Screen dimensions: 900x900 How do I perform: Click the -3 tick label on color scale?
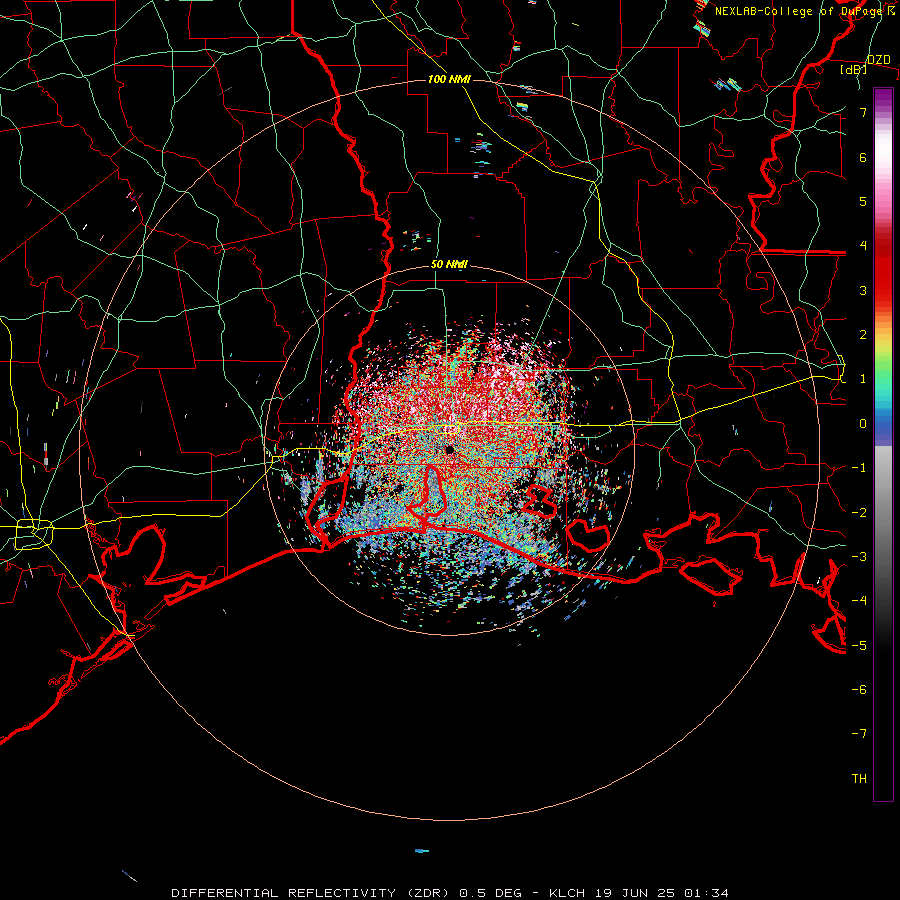coord(859,557)
